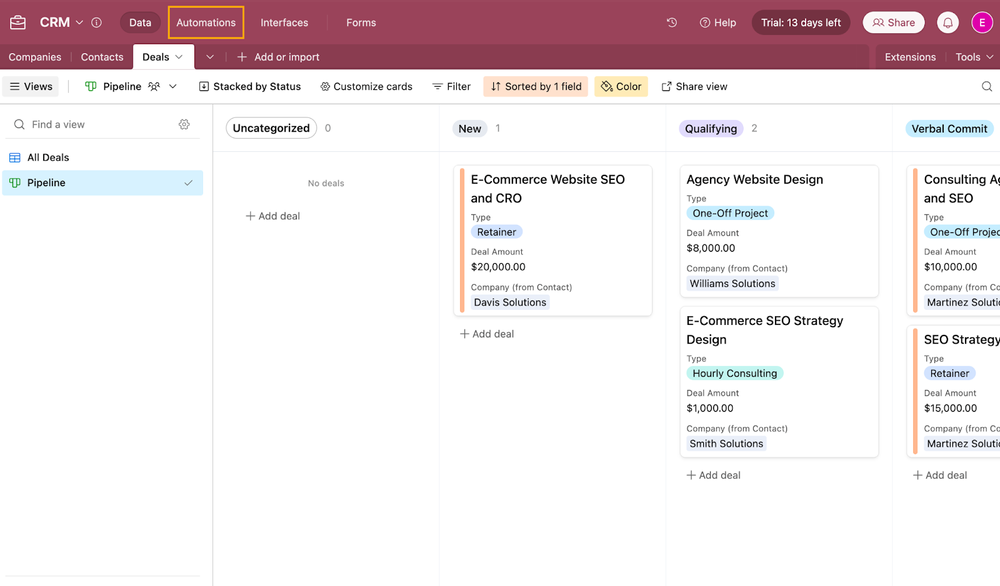
Task: Toggle the Color highlighting option
Action: coord(621,86)
